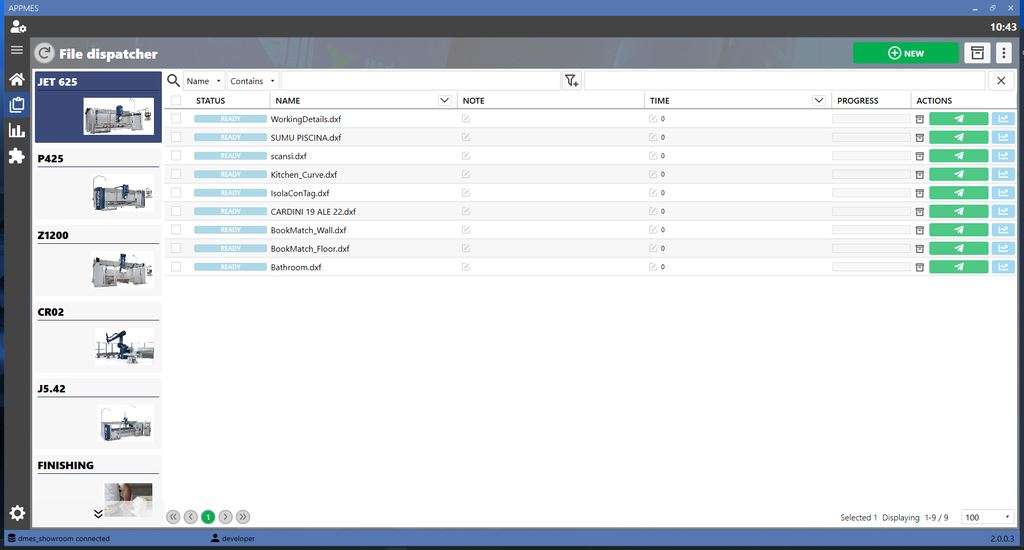Open the three-dot more options menu

(1004, 53)
